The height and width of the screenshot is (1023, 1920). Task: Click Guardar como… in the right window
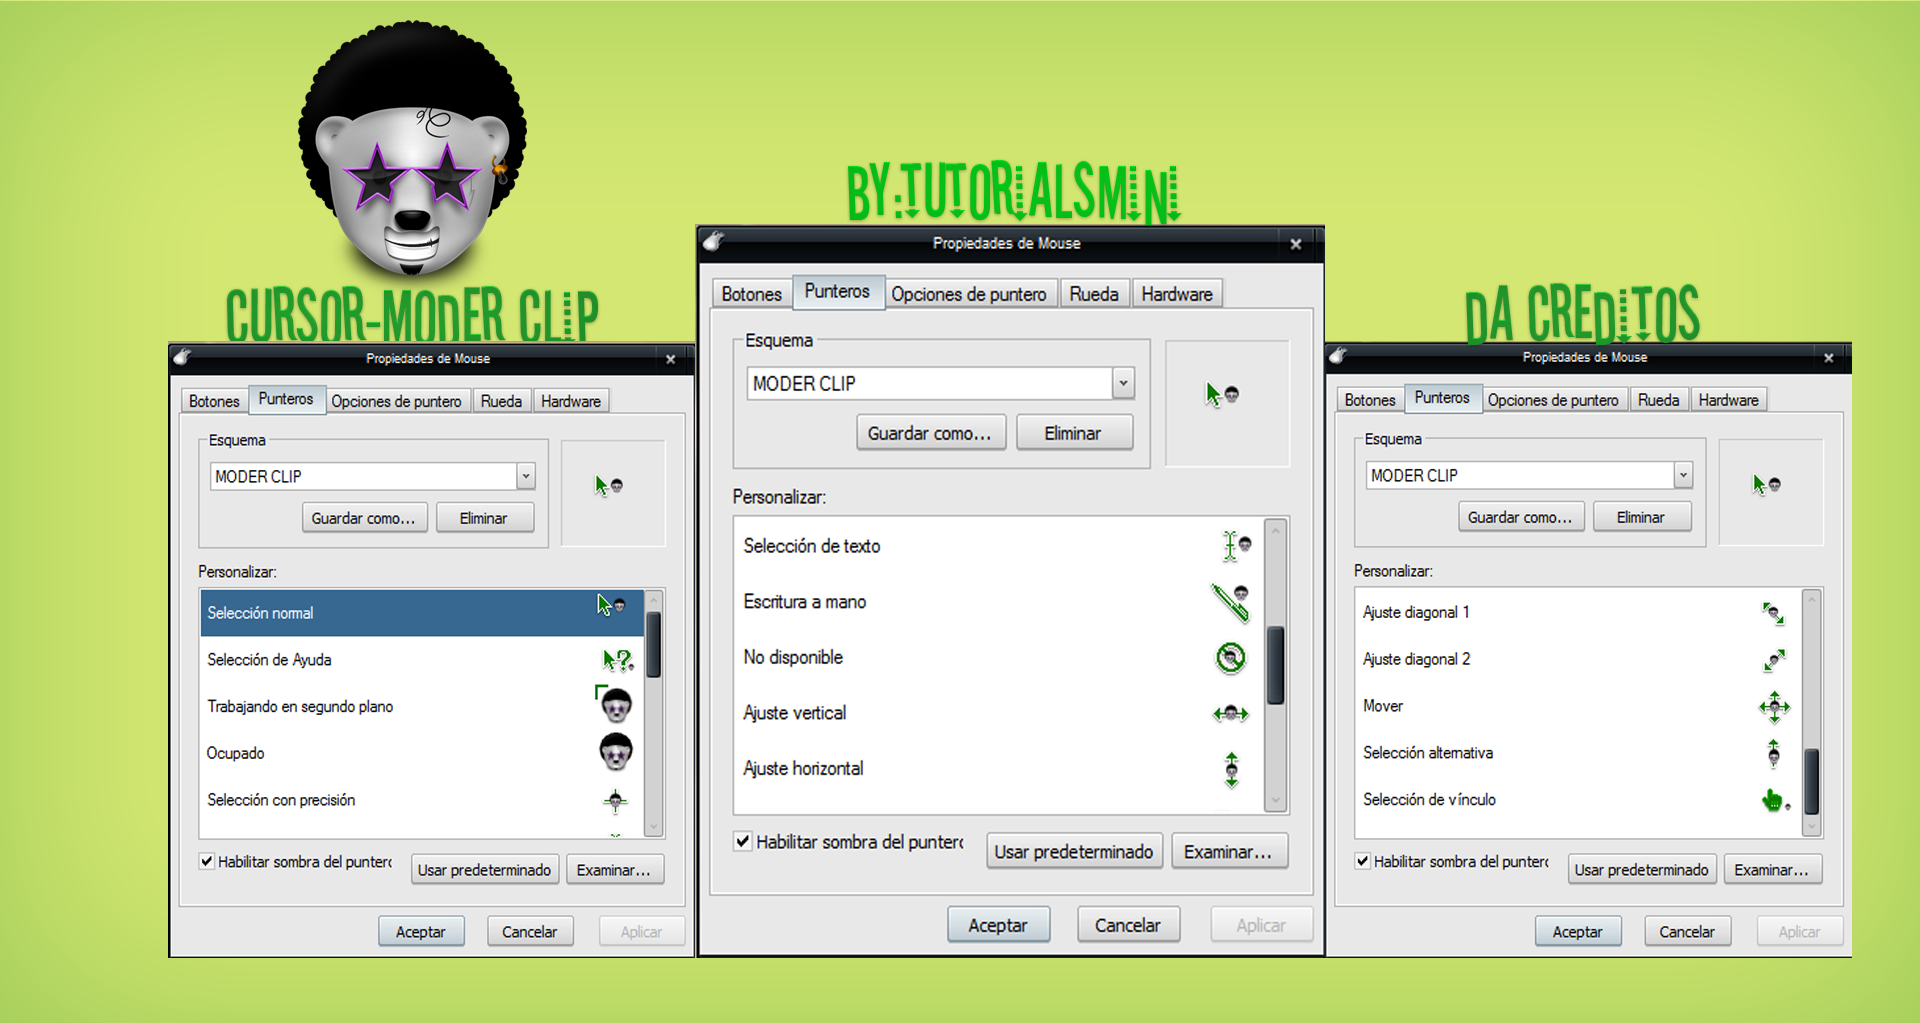coord(1520,517)
